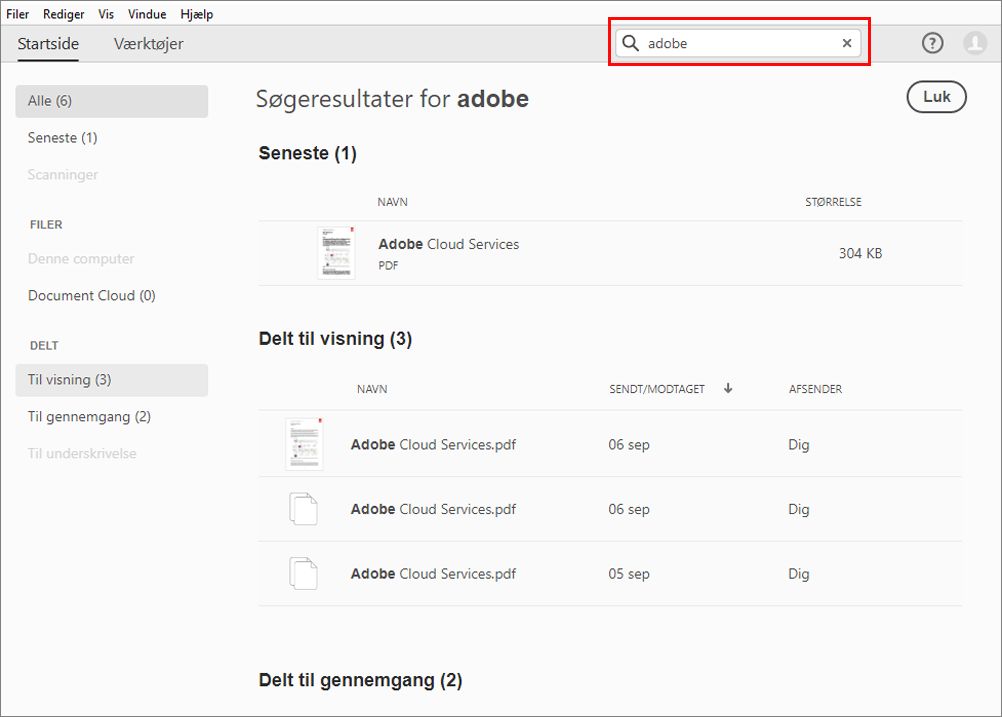Open the Vindue menu
This screenshot has width=1002, height=717.
click(147, 14)
